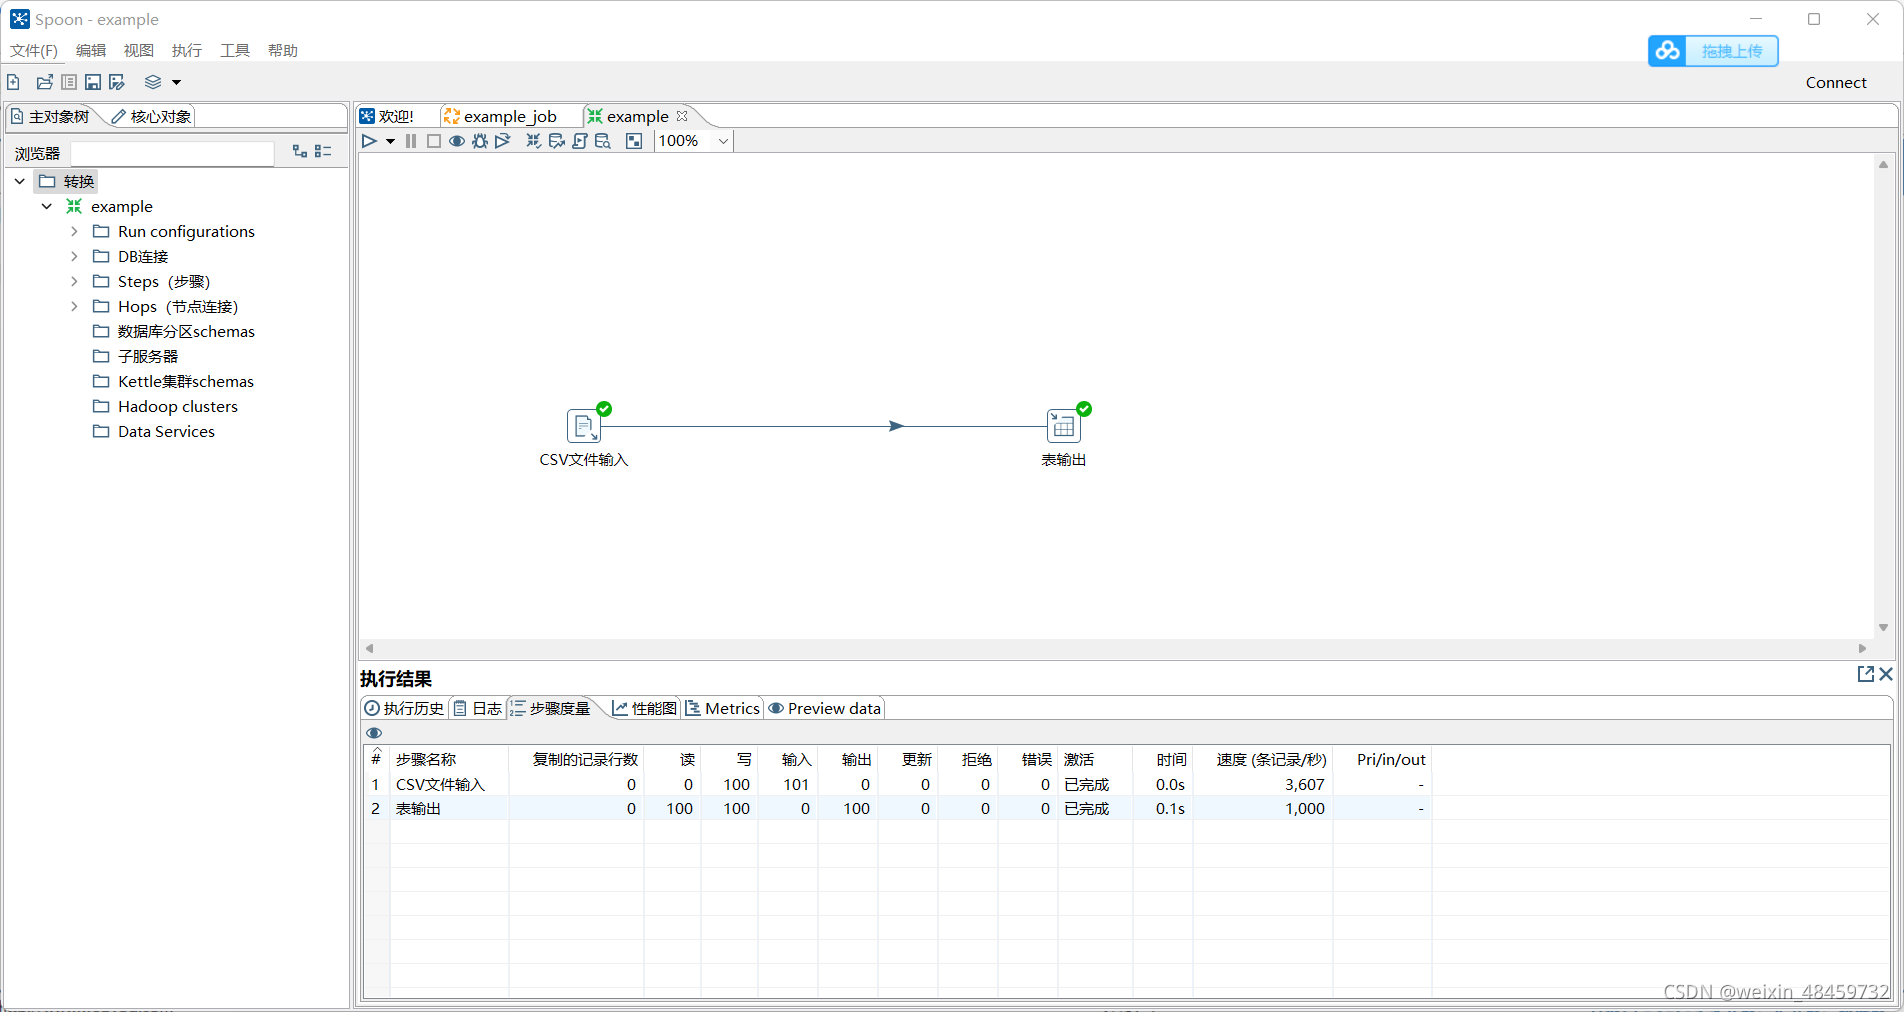Click the verify transformation icon

point(534,141)
